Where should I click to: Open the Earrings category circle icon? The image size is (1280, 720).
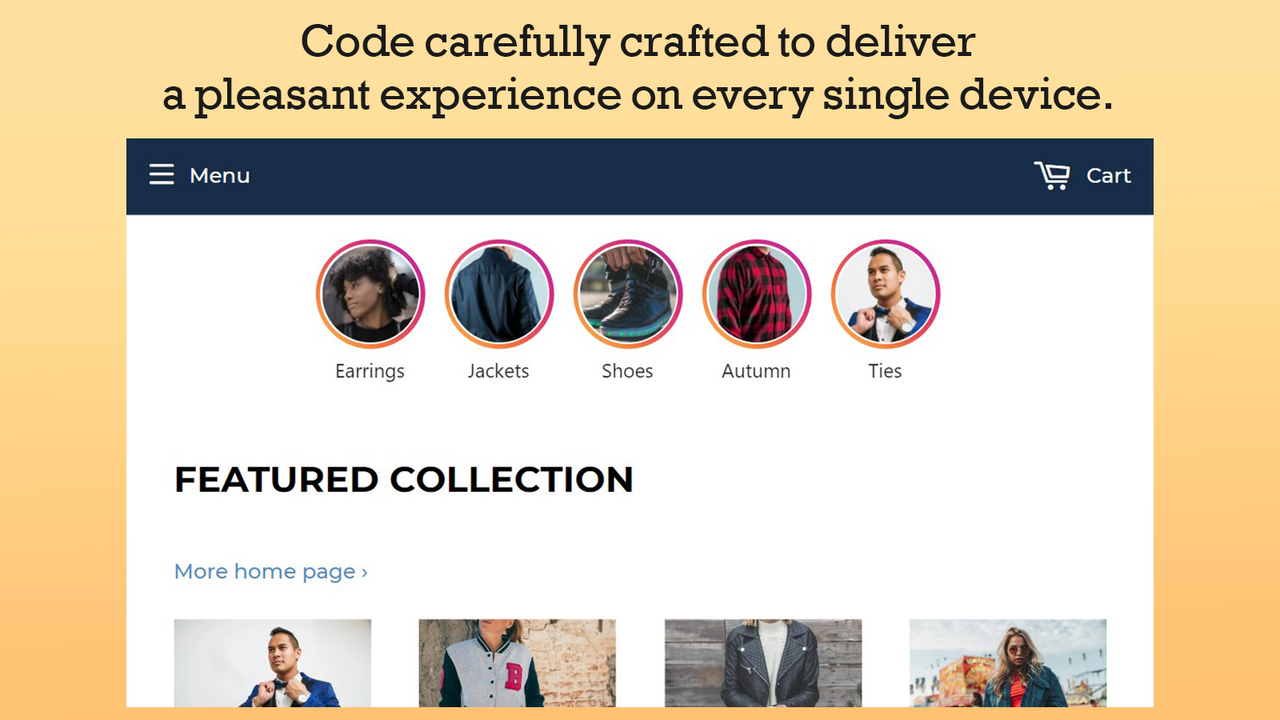pyautogui.click(x=370, y=293)
